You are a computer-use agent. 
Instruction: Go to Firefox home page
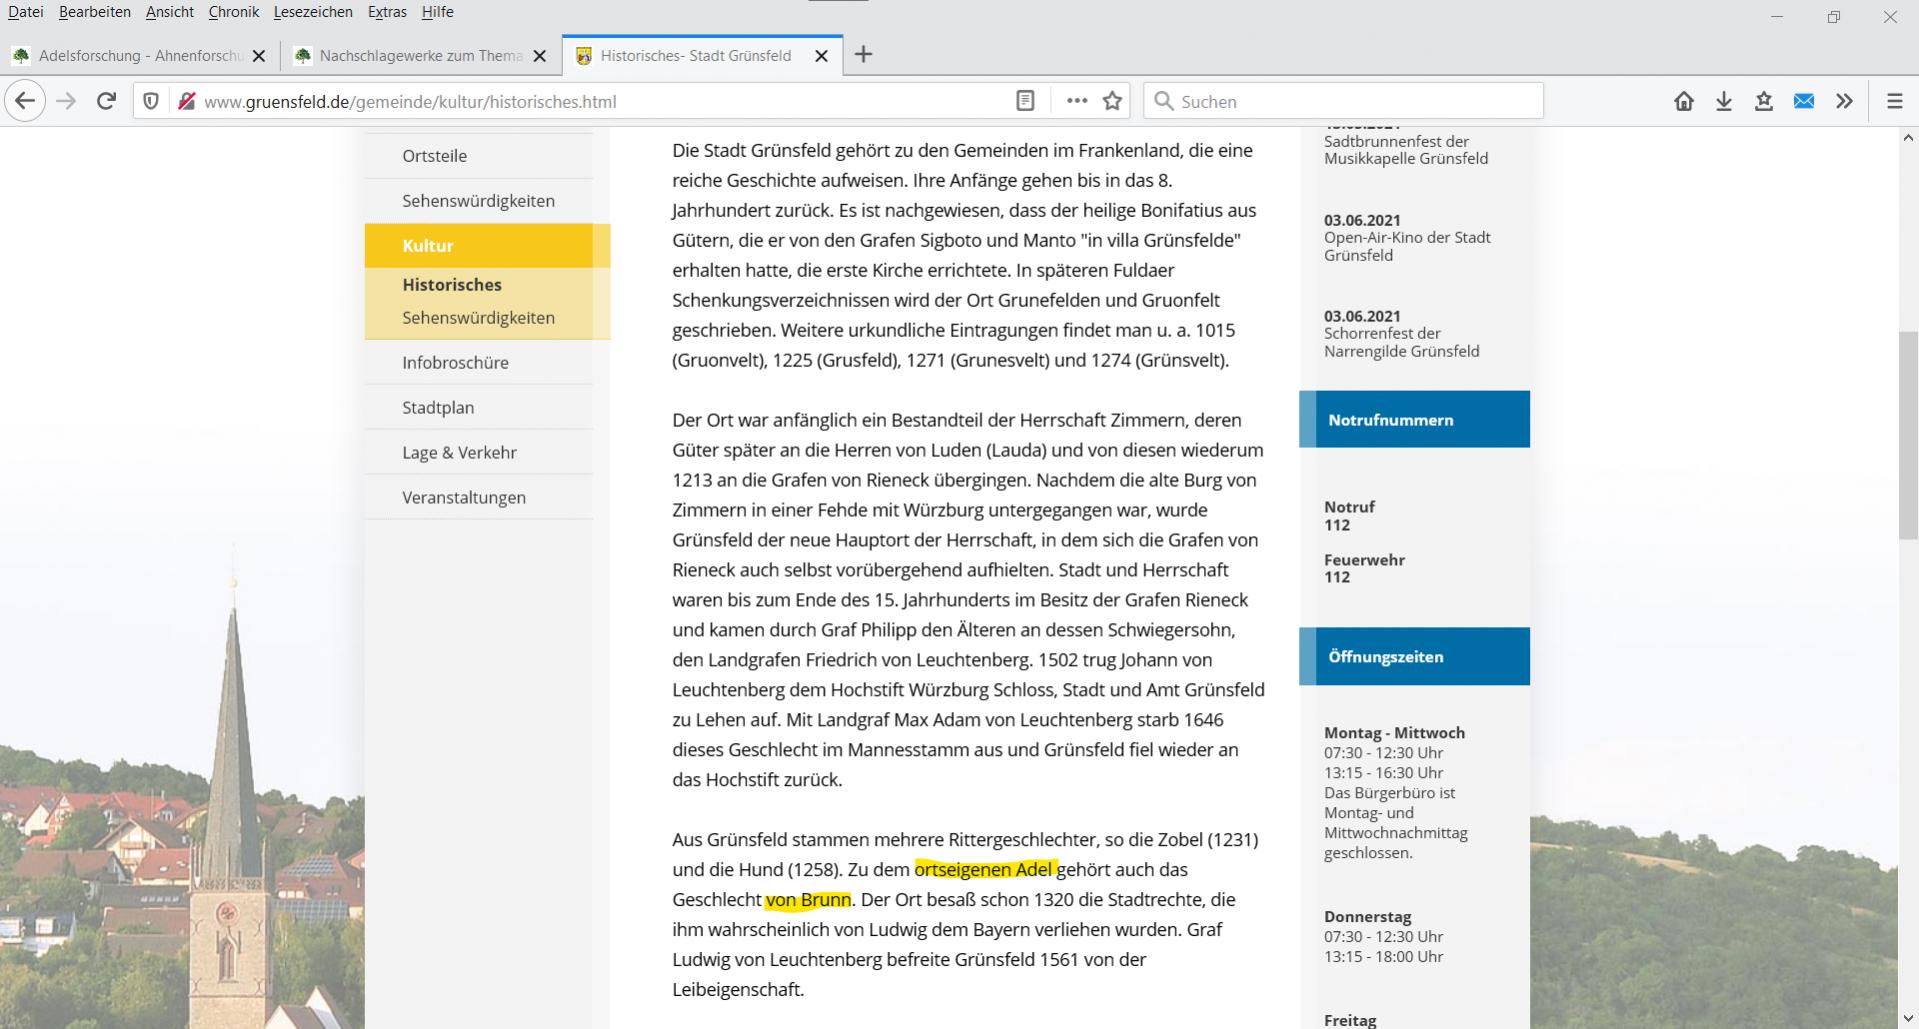click(x=1684, y=101)
